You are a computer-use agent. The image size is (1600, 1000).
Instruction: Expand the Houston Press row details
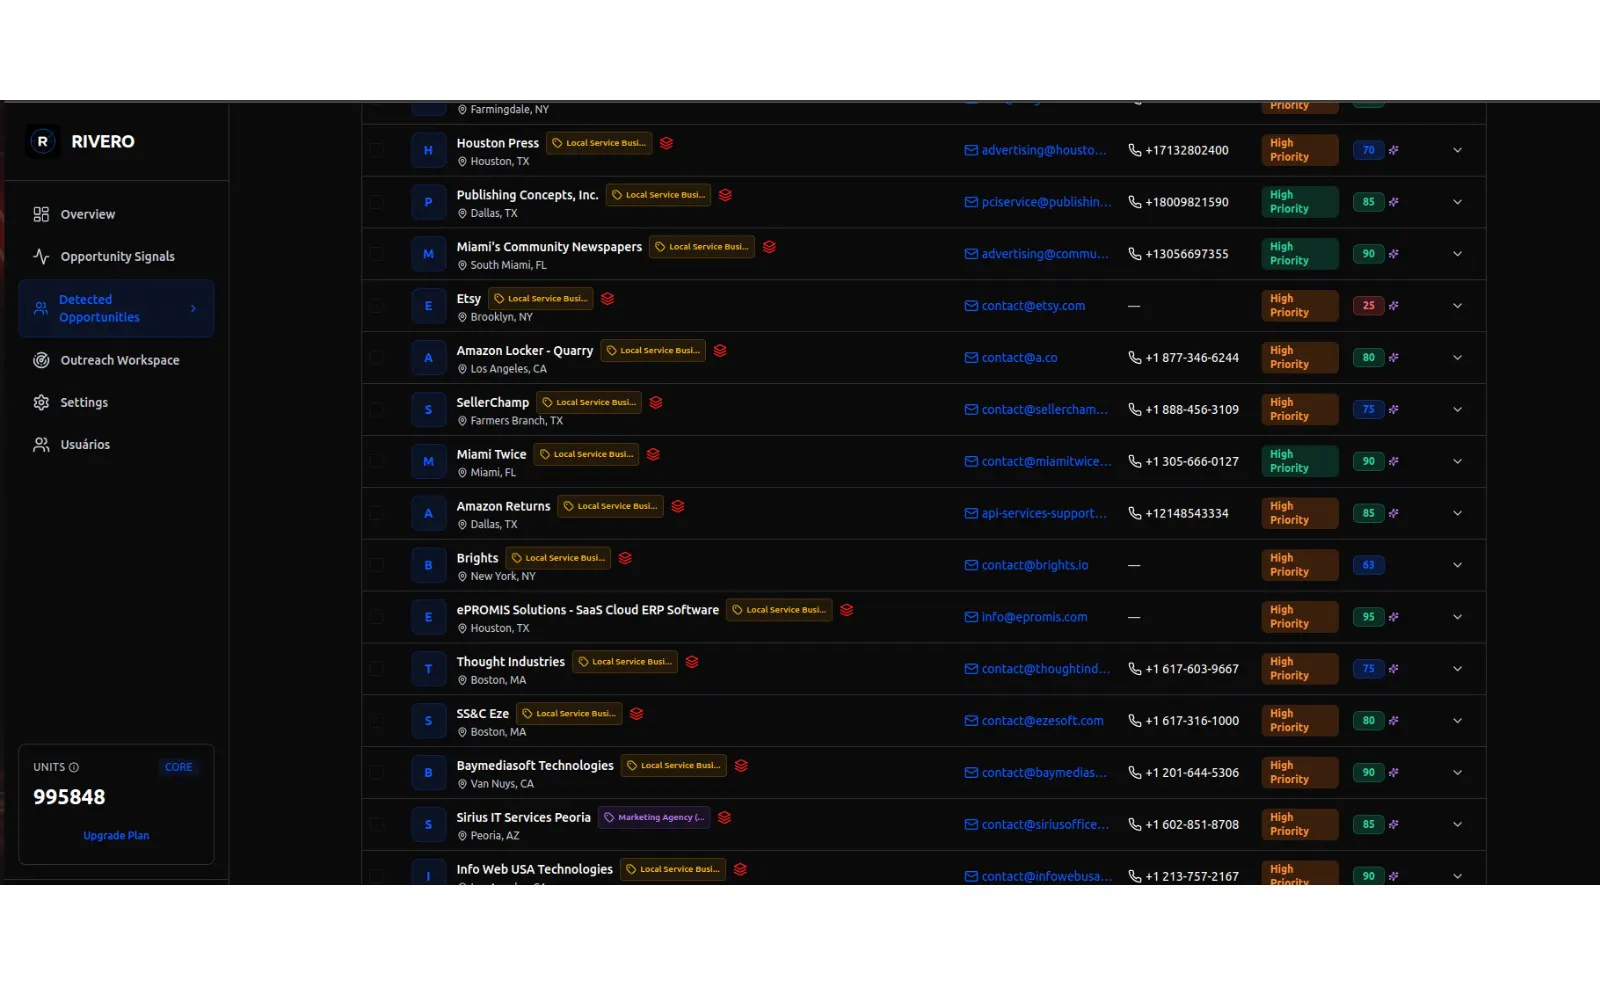click(x=1457, y=151)
